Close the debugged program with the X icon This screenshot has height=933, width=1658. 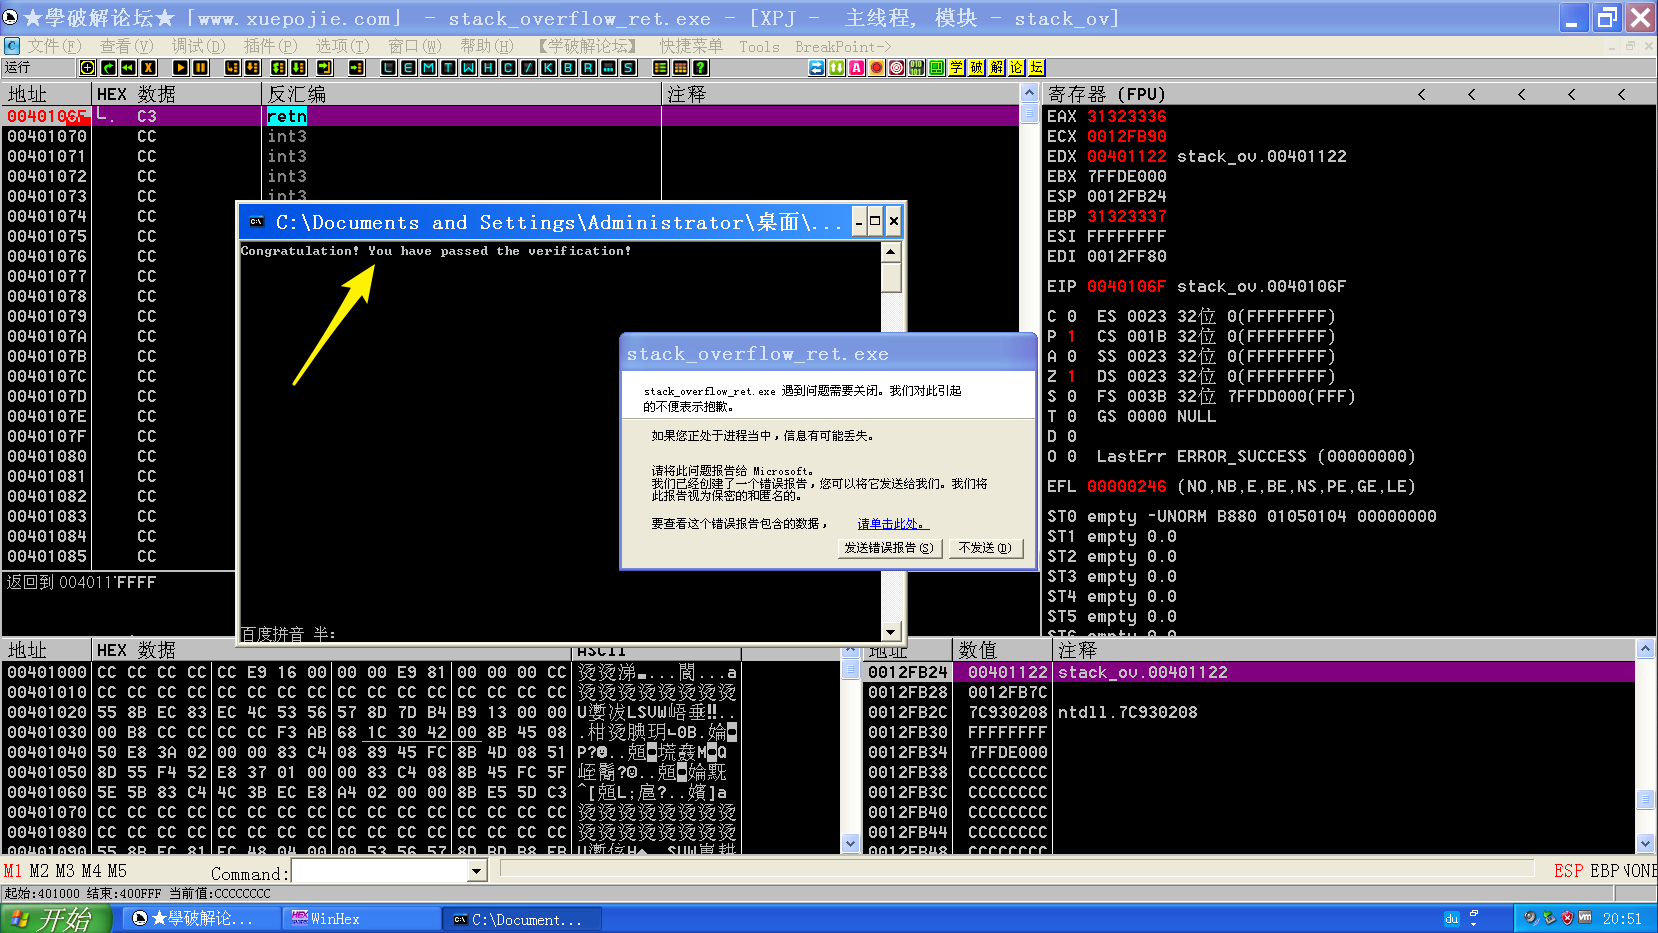click(x=148, y=68)
